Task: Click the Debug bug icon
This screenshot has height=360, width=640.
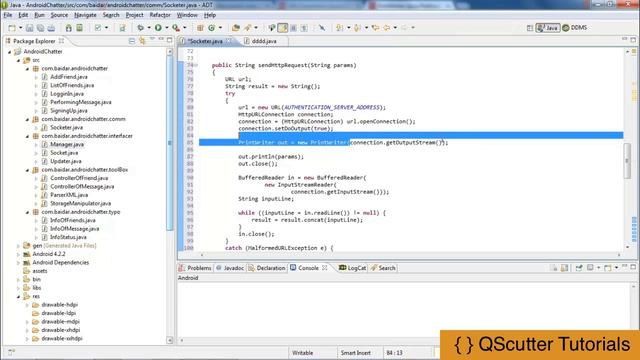Action: [x=140, y=28]
